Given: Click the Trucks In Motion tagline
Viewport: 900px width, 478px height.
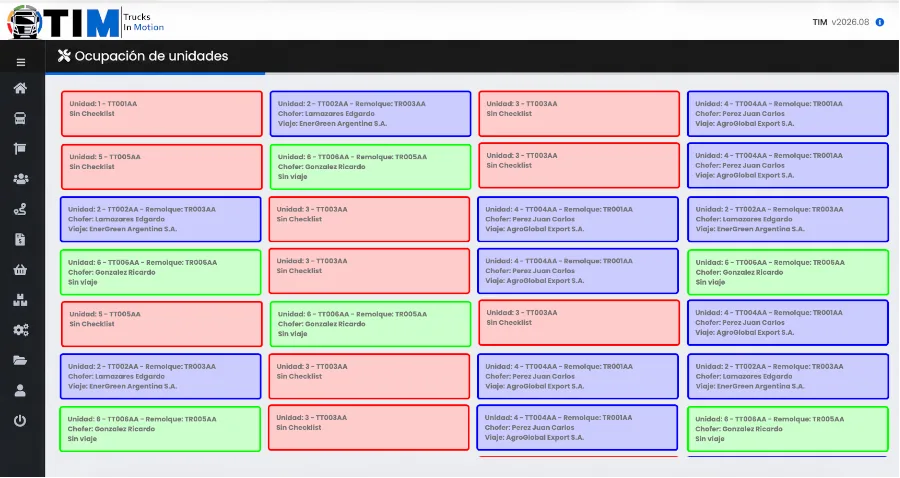Looking at the screenshot, I should 143,22.
